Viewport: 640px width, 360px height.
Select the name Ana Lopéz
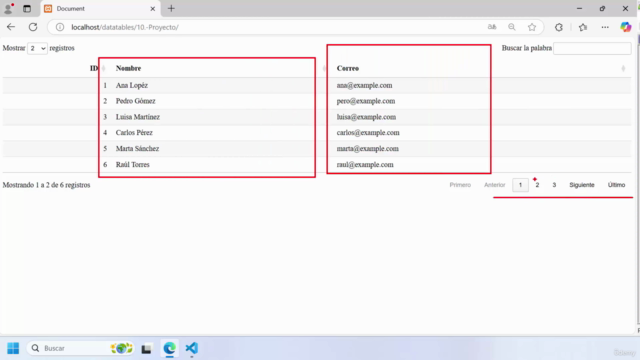click(x=131, y=85)
